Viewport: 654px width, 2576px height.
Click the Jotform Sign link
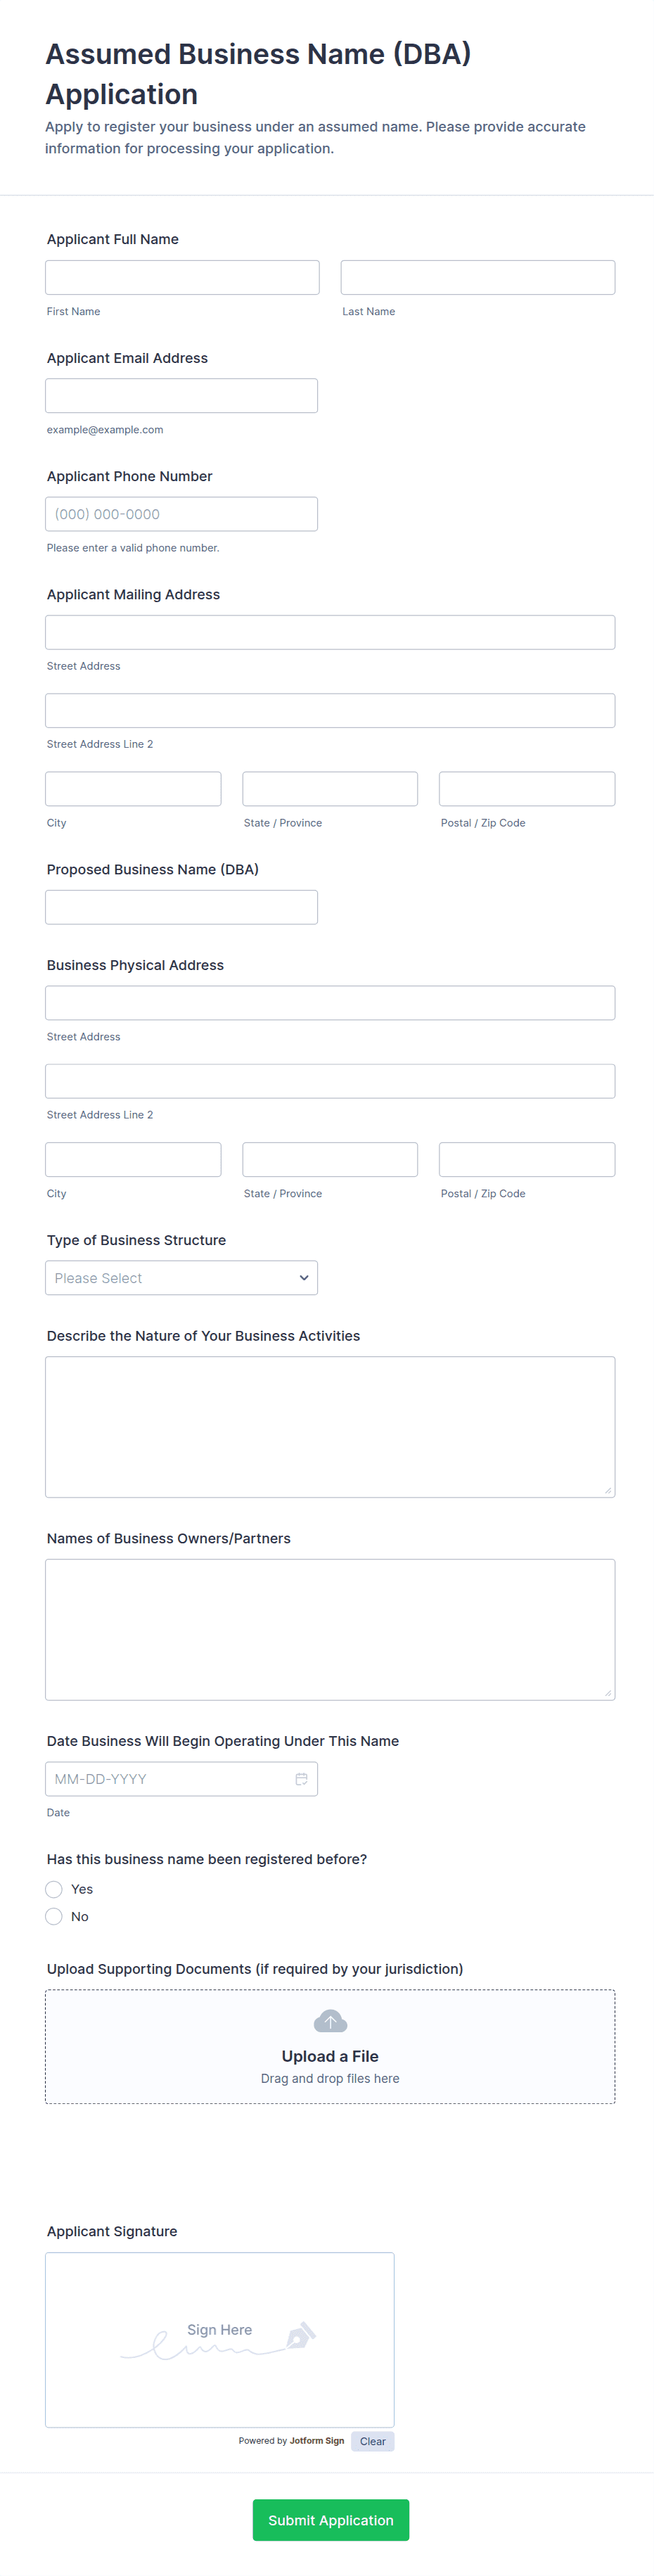pos(316,2441)
